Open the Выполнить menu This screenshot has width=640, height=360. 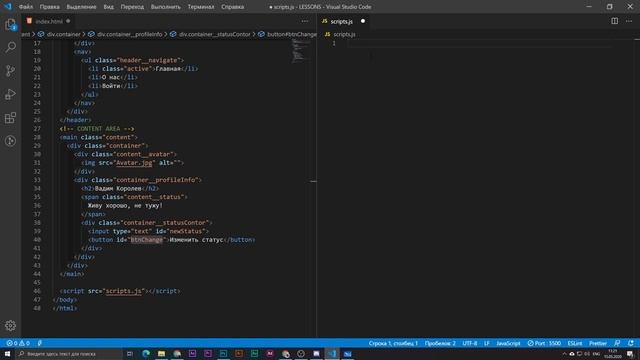click(166, 7)
